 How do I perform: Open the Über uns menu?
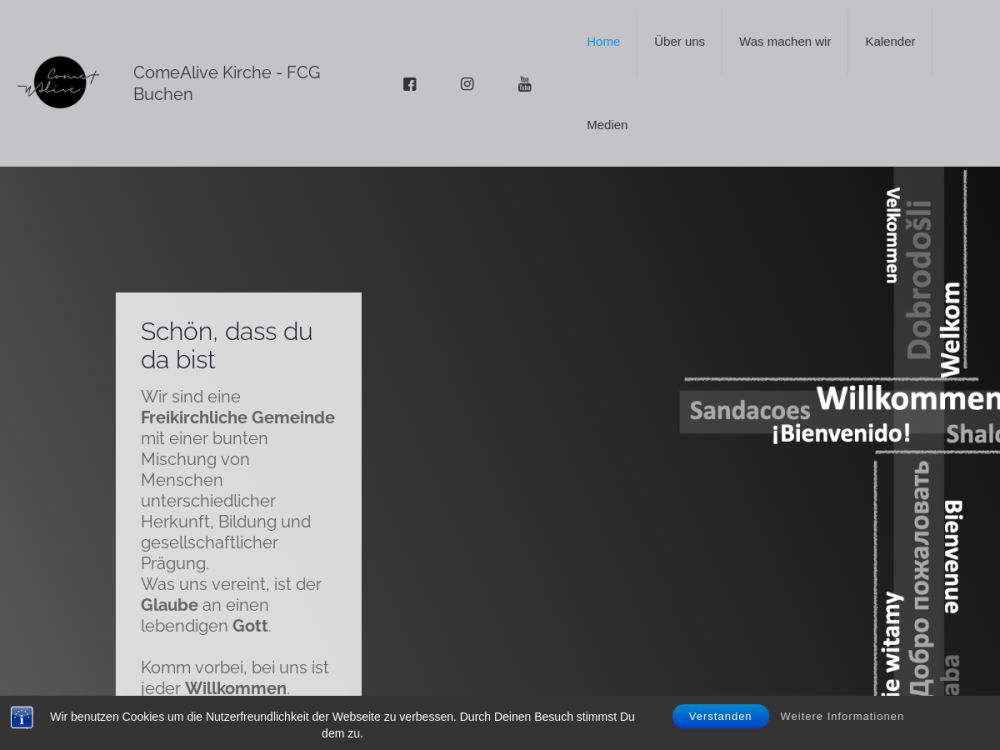pos(679,42)
